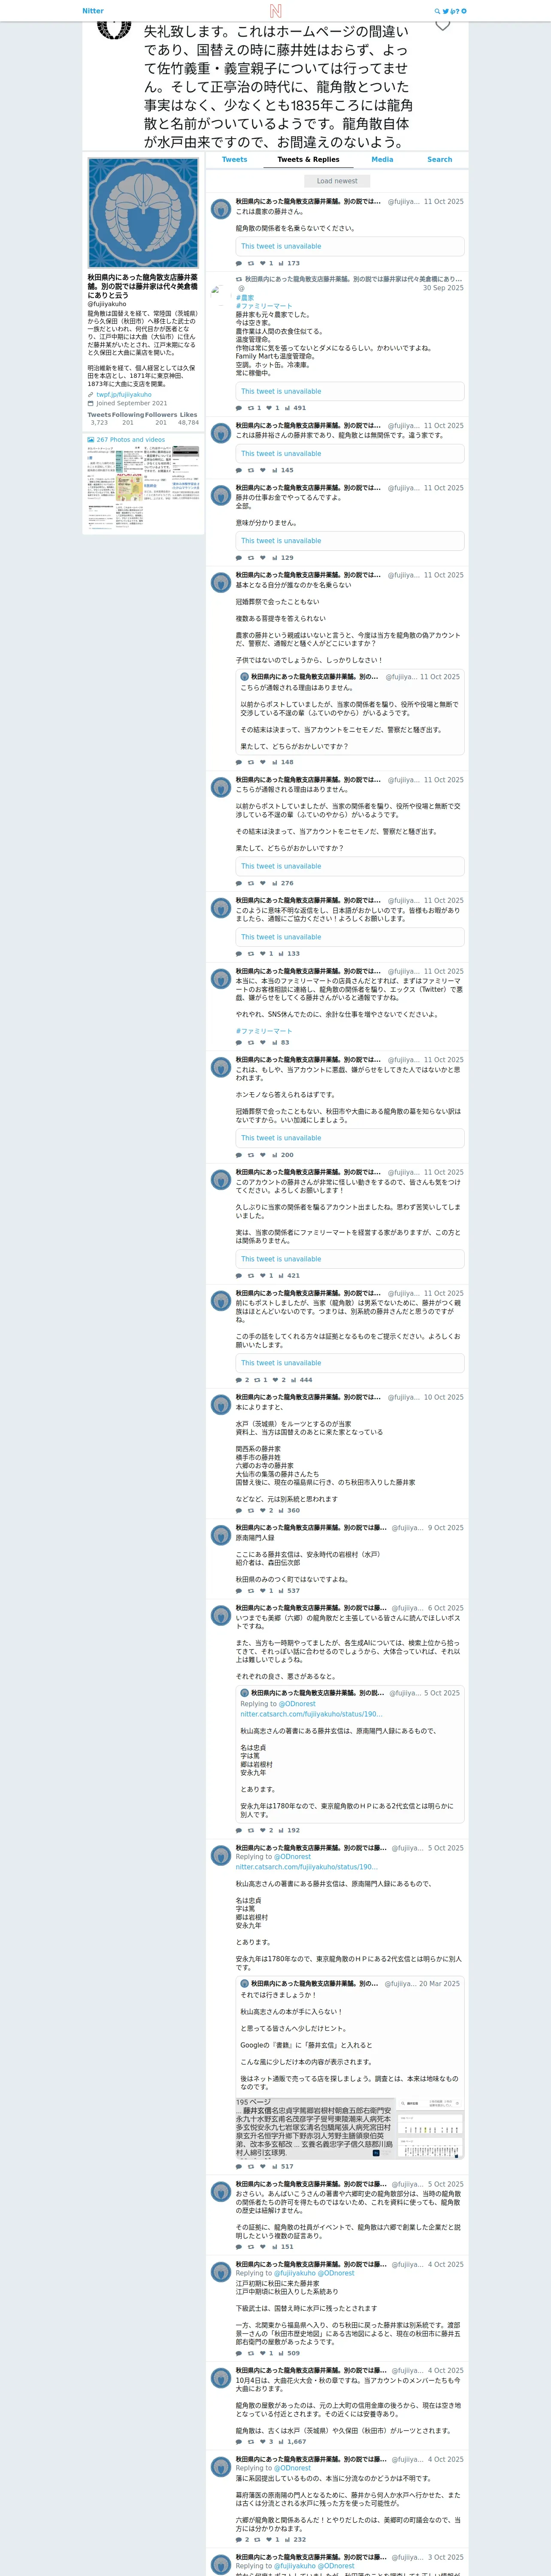Open the @fujiiyakuho profile handle link
This screenshot has height=2576, width=551.
(107, 304)
